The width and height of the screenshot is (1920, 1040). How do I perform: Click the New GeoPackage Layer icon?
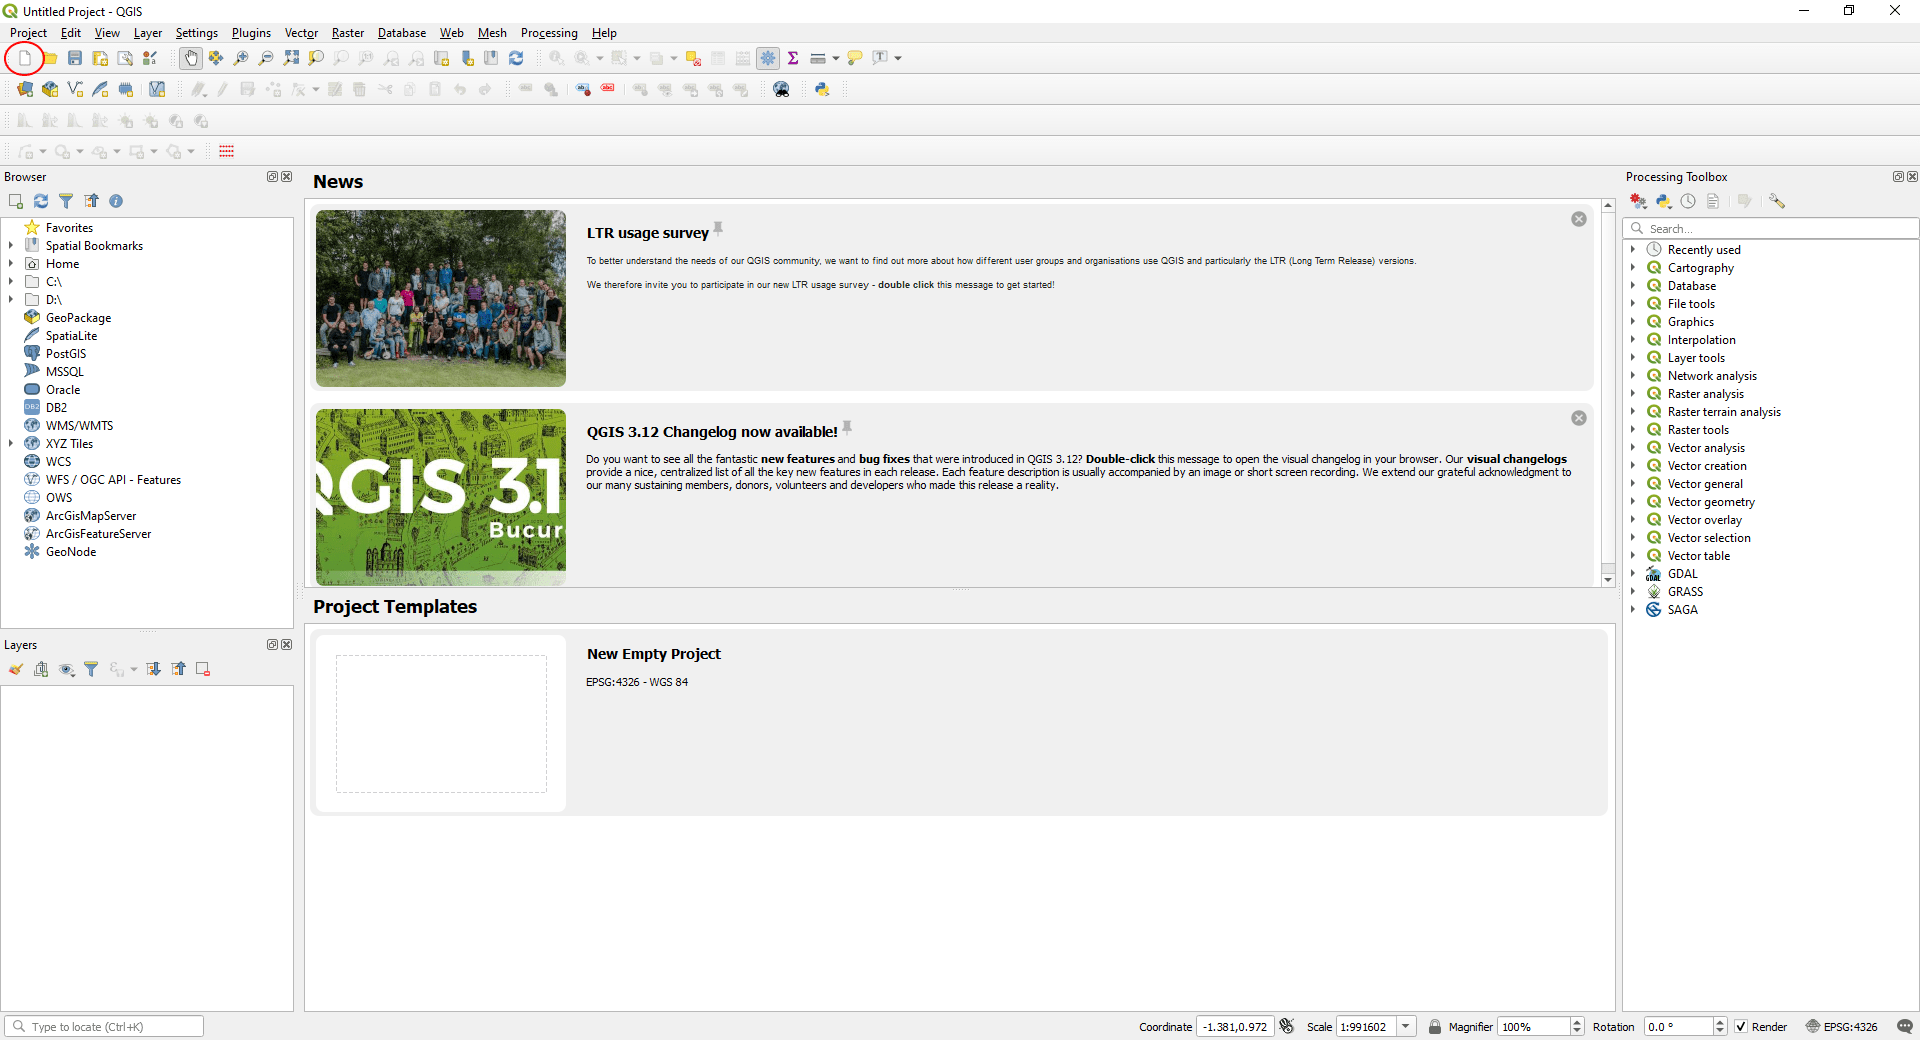pyautogui.click(x=50, y=89)
